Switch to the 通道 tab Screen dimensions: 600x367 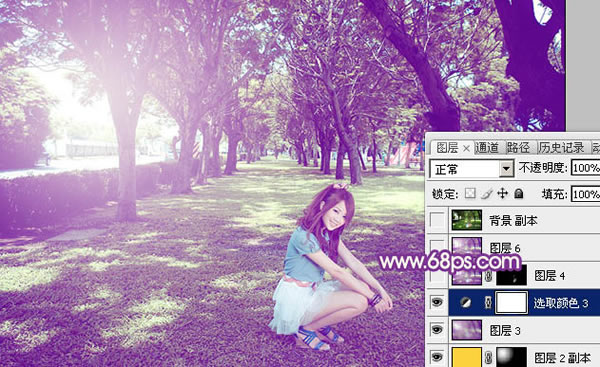pos(487,148)
